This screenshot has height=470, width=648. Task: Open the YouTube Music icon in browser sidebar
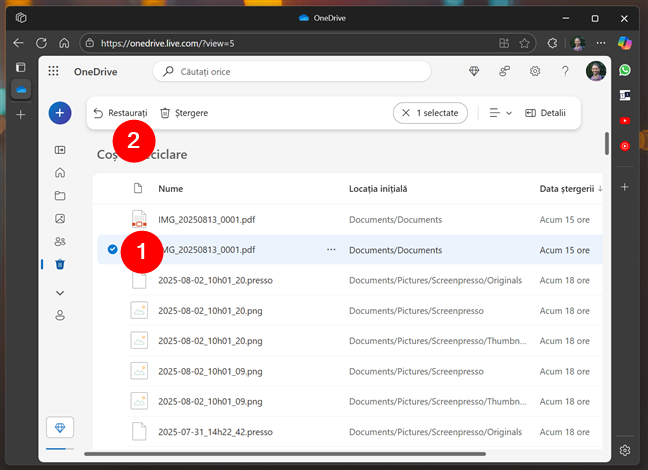[x=625, y=146]
